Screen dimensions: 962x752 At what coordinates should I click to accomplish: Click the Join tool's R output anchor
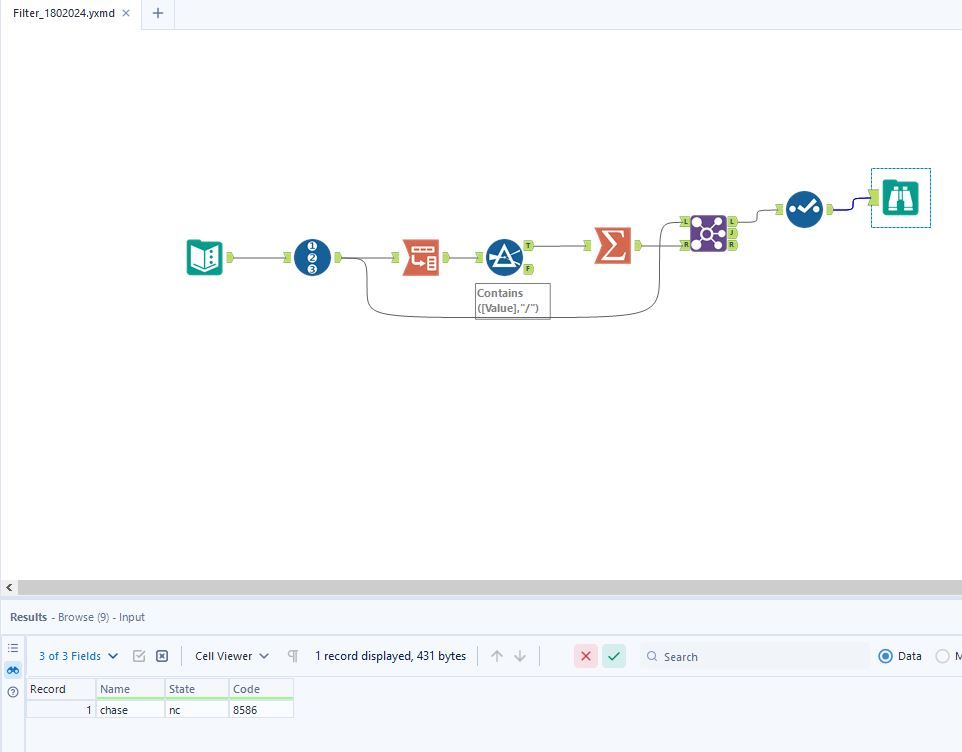pyautogui.click(x=732, y=245)
